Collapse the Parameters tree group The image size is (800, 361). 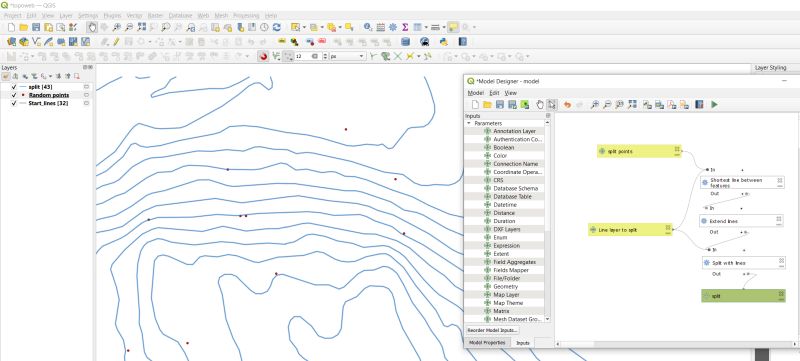coord(468,123)
